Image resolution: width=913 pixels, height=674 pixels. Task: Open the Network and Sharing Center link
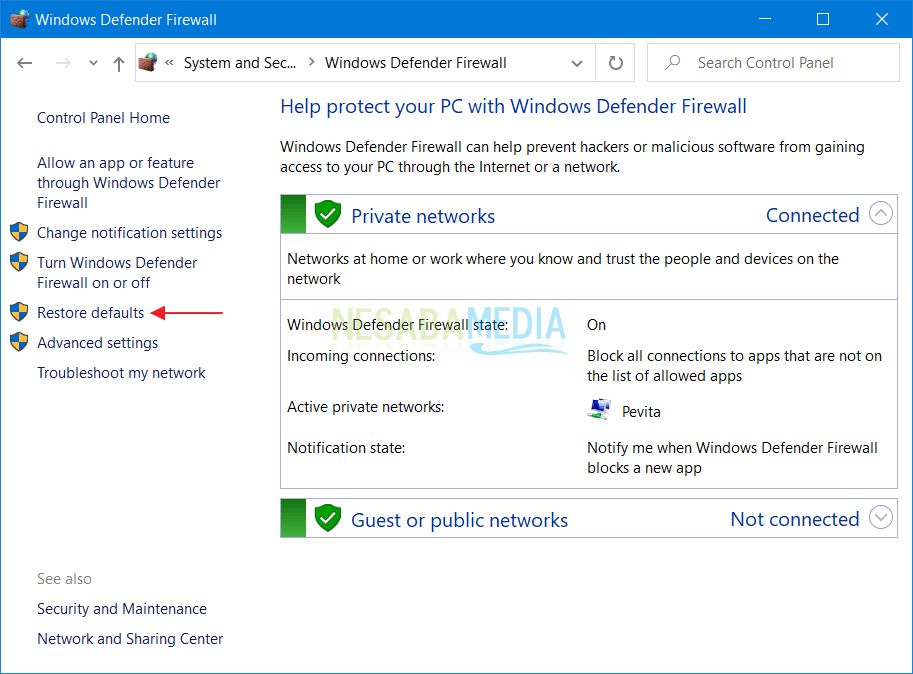point(129,638)
